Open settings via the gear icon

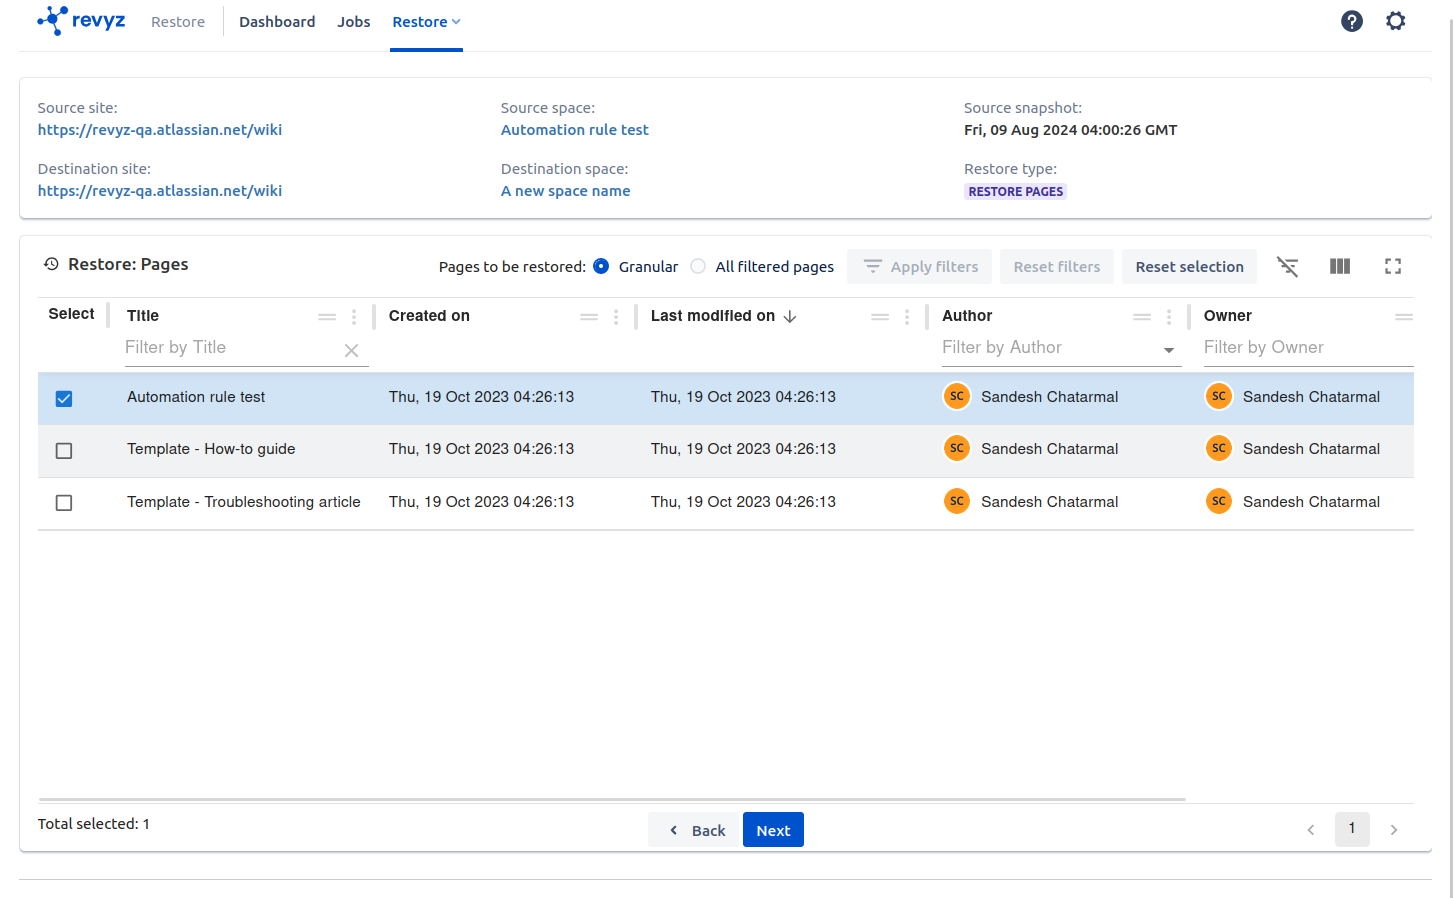1395,21
